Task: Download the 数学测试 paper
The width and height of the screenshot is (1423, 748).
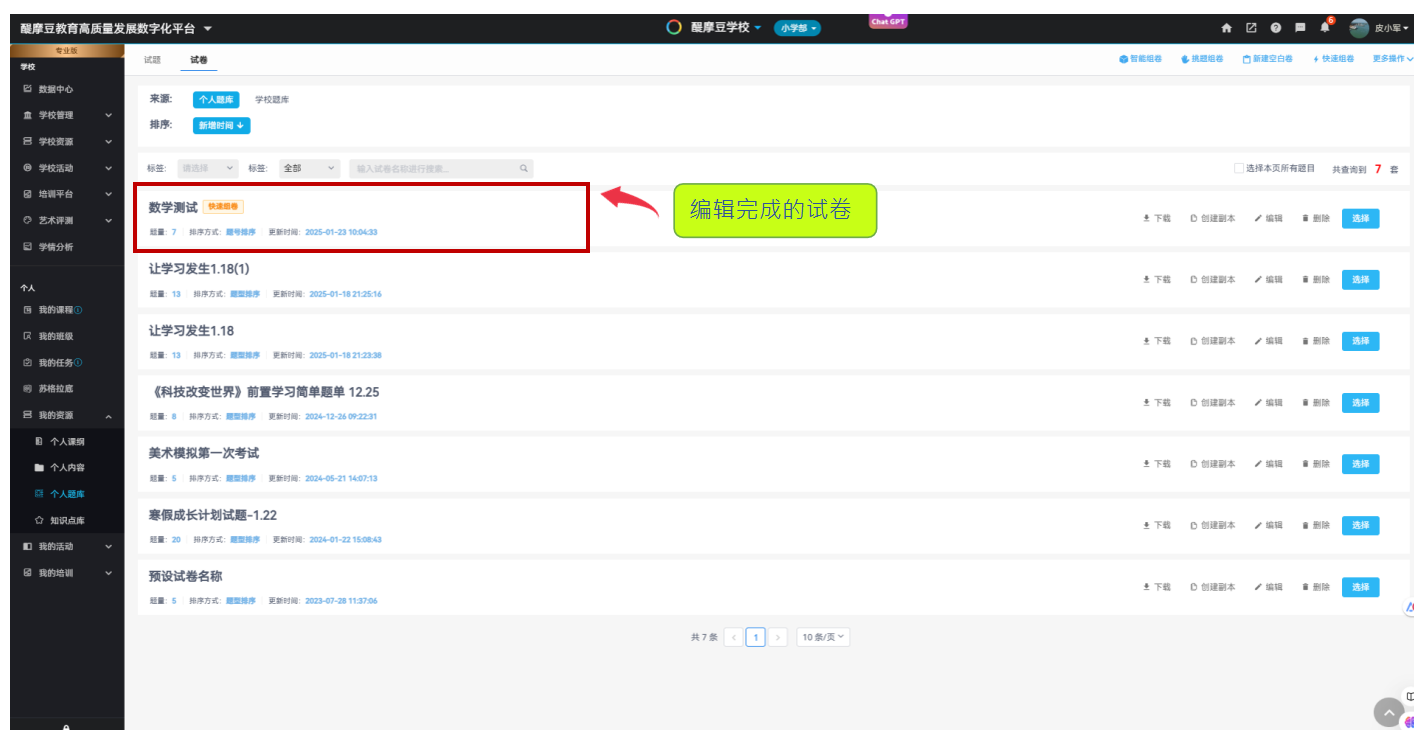Action: tap(1157, 218)
